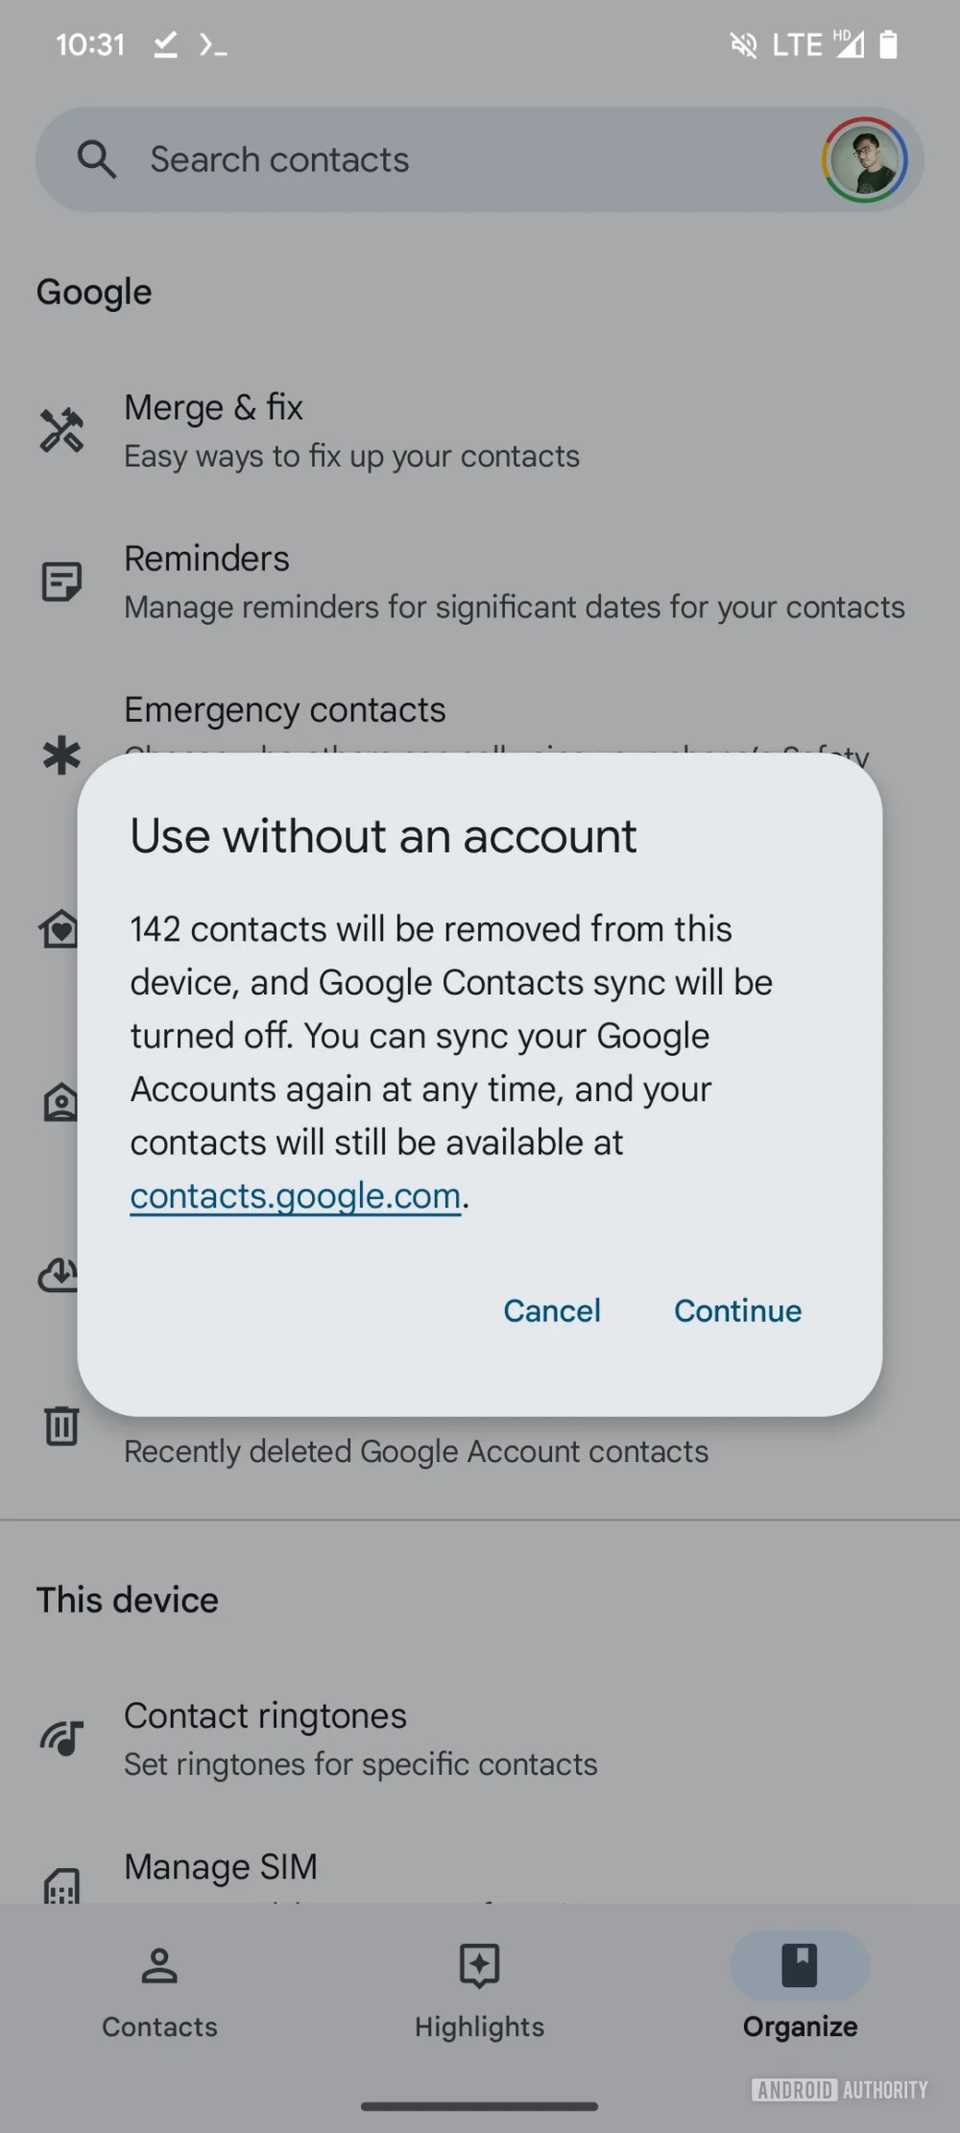This screenshot has height=2133, width=960.
Task: Switch to the Highlights tab
Action: [479, 1992]
